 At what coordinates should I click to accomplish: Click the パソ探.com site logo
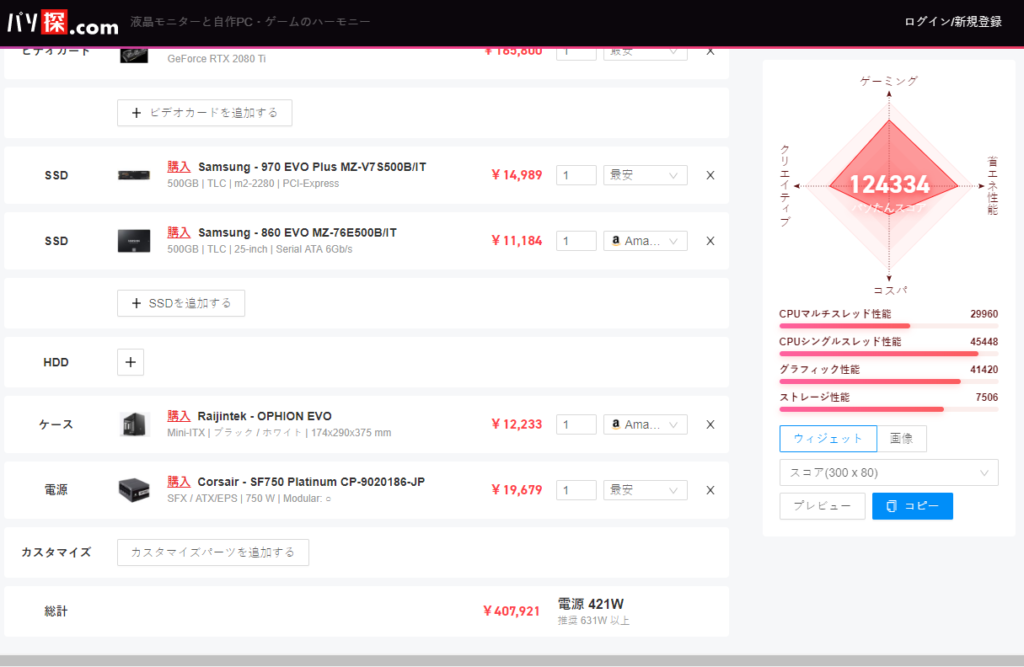tap(63, 23)
